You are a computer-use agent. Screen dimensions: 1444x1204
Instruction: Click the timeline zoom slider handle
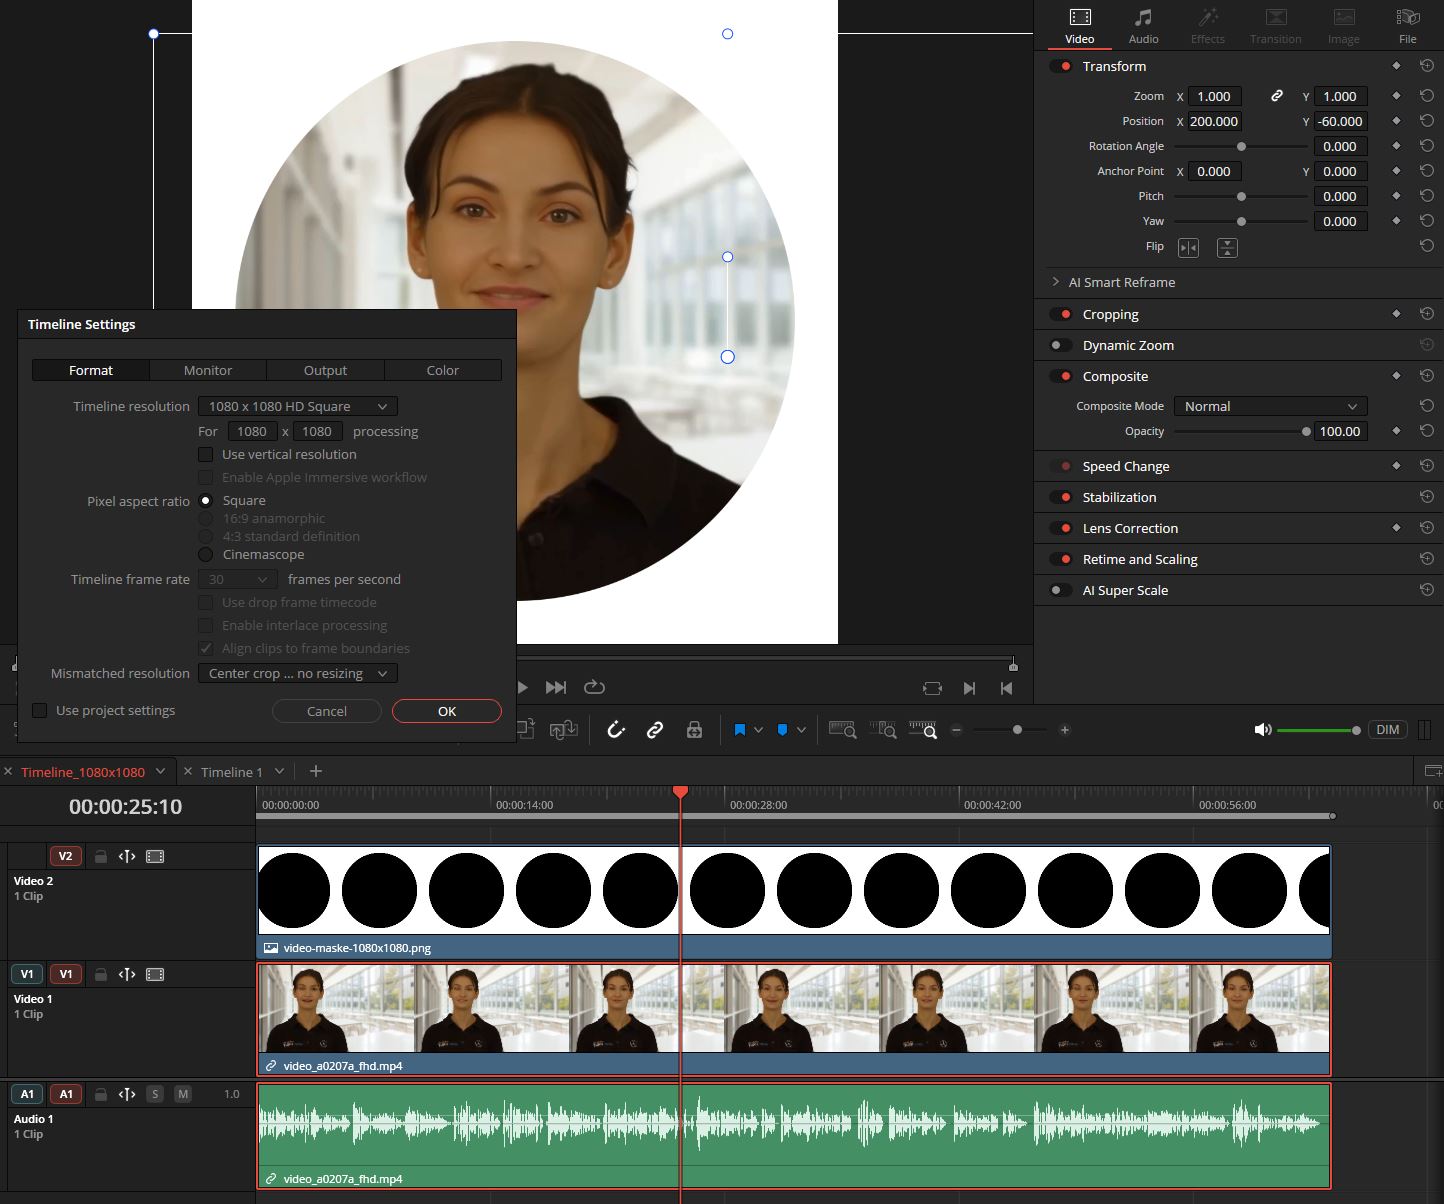click(1016, 729)
